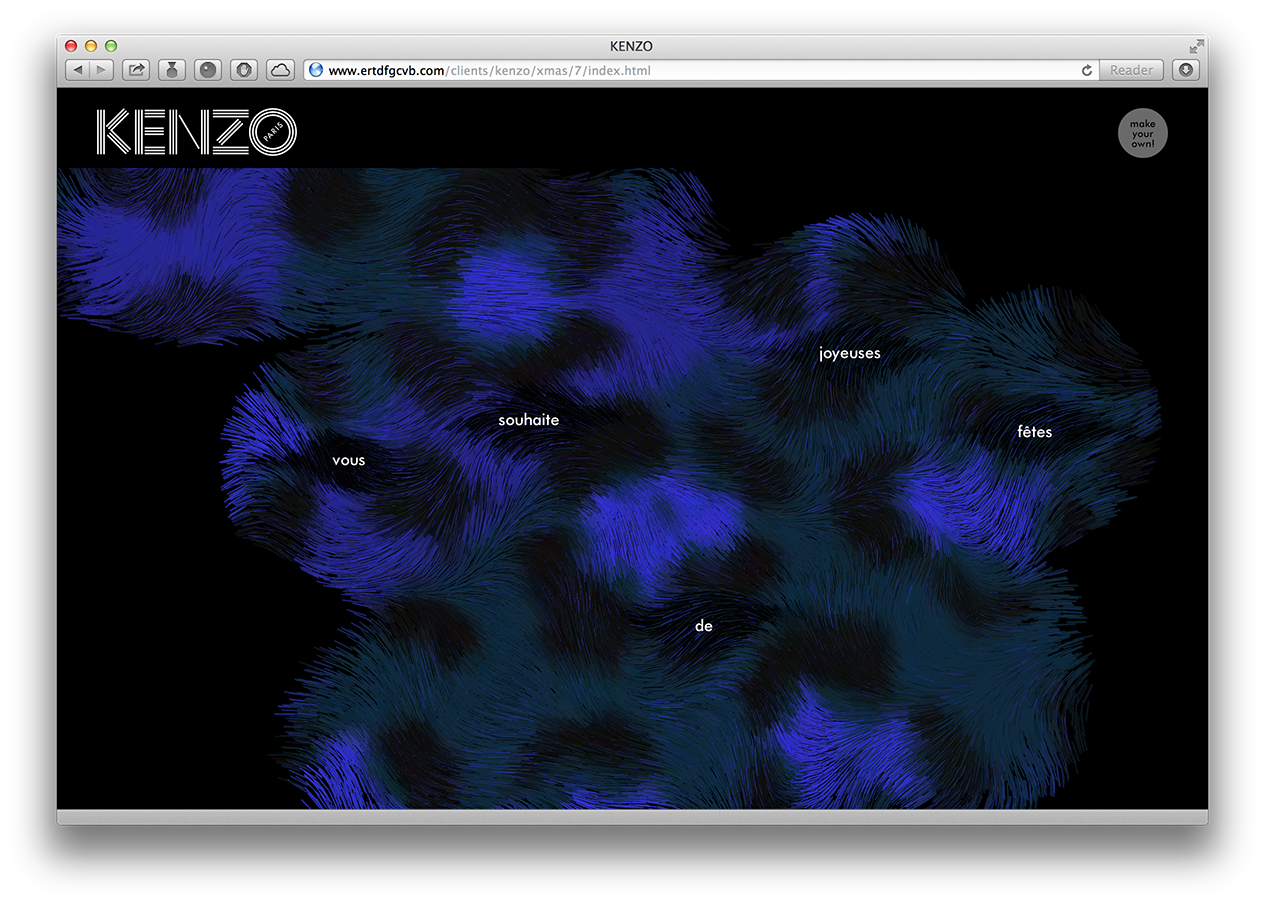
Task: Click the perfume-bottle extension icon
Action: 171,70
